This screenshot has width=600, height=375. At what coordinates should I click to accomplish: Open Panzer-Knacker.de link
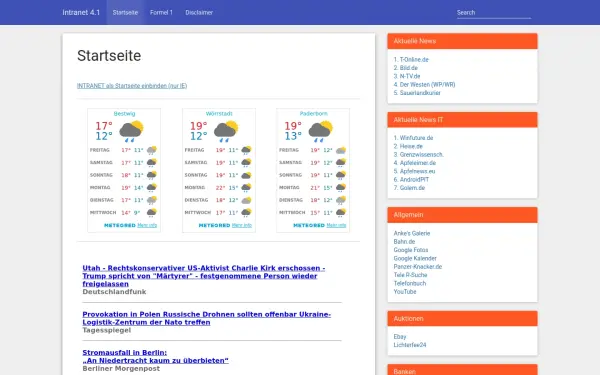pos(418,267)
